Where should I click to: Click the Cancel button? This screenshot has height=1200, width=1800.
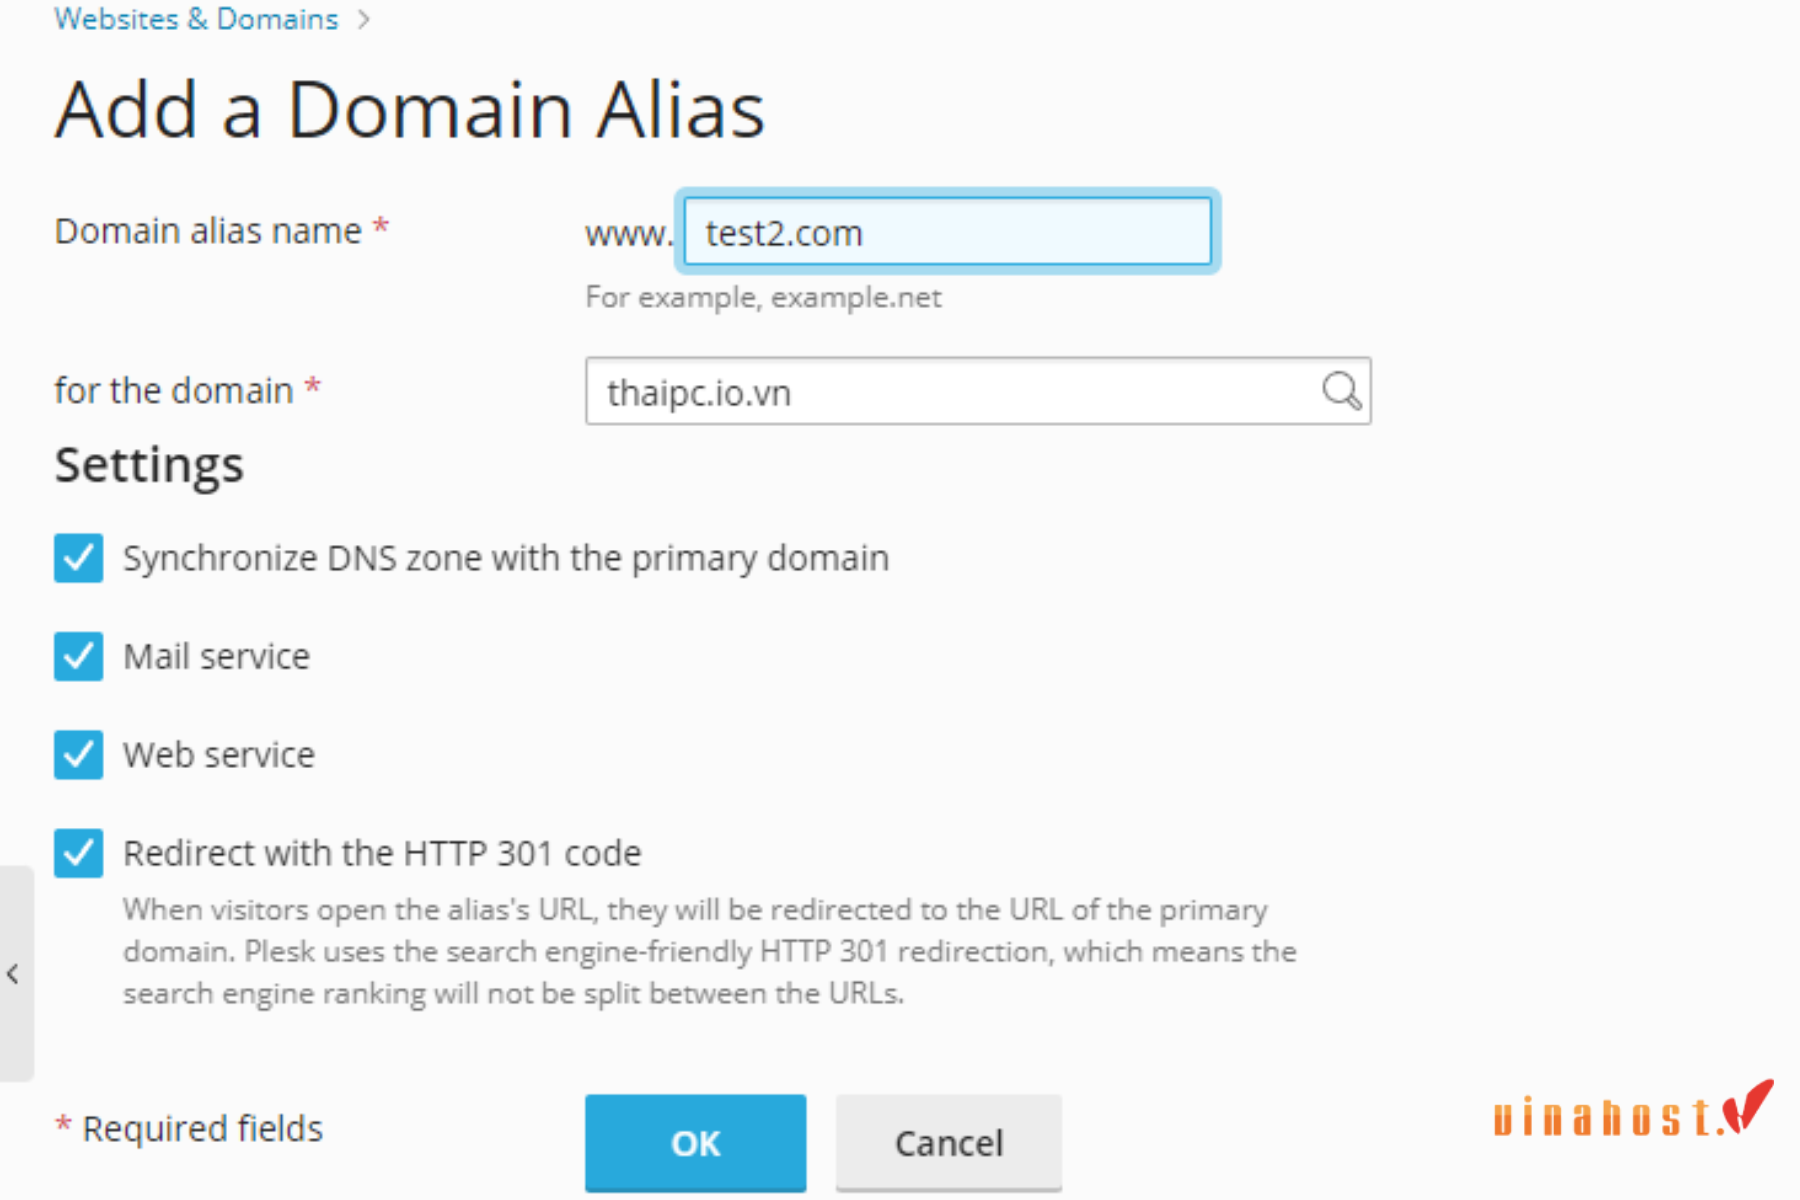(x=948, y=1142)
